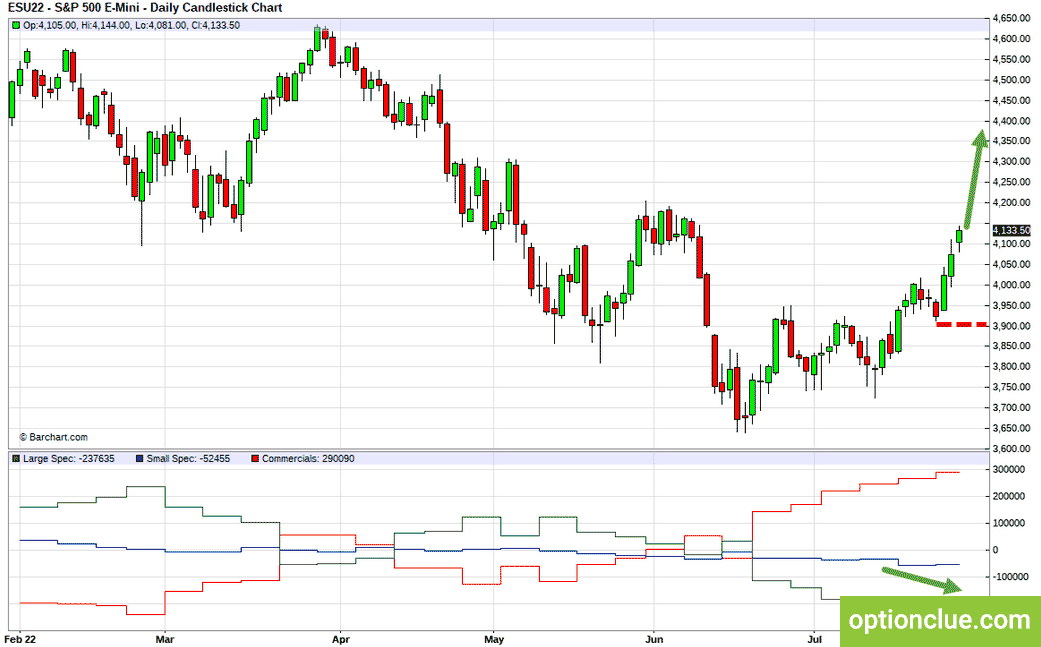Click the Apr date axis label
The height and width of the screenshot is (647, 1041).
pos(341,640)
